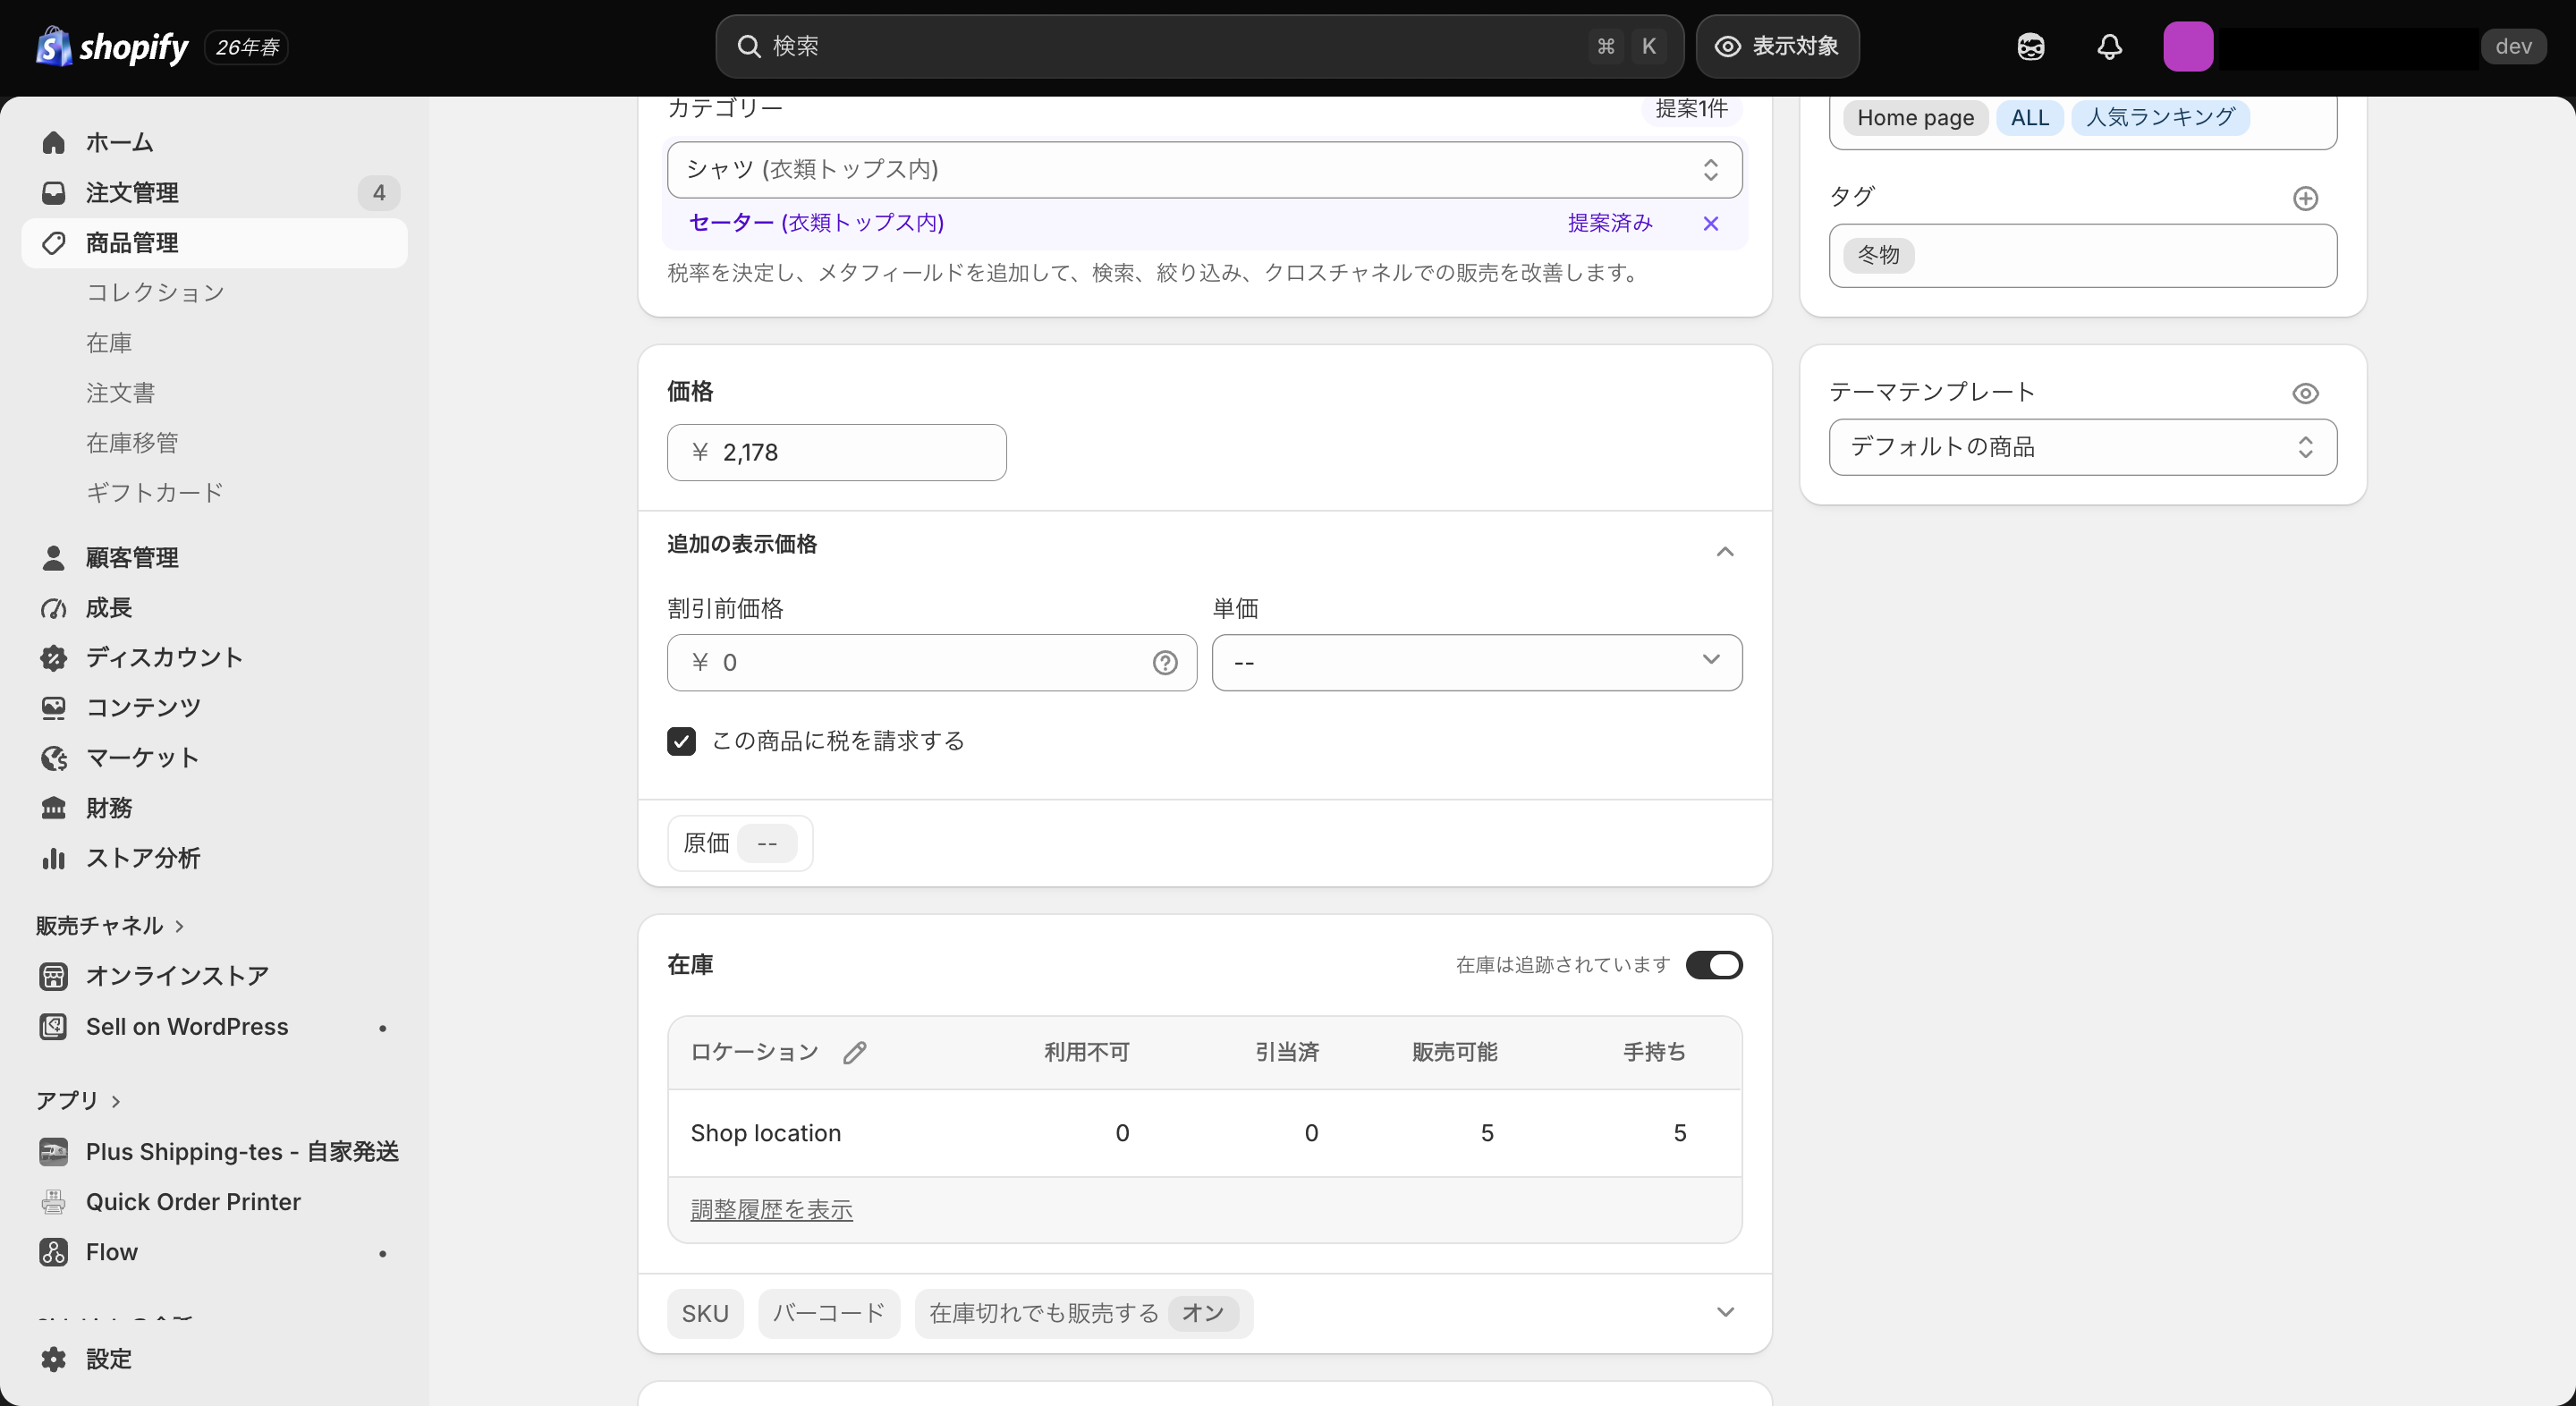Click the マーケット globe icon
This screenshot has width=2576, height=1406.
tap(54, 758)
